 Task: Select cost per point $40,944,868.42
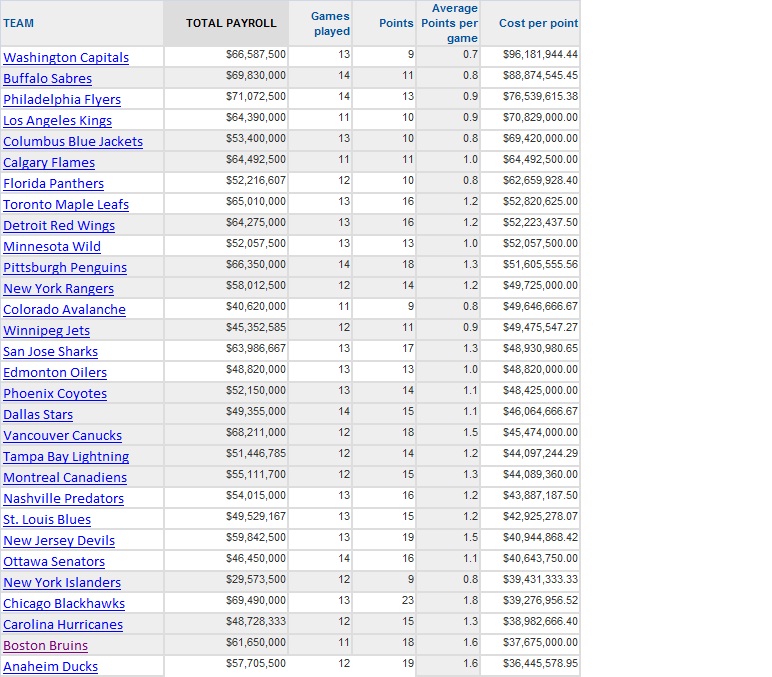point(540,537)
